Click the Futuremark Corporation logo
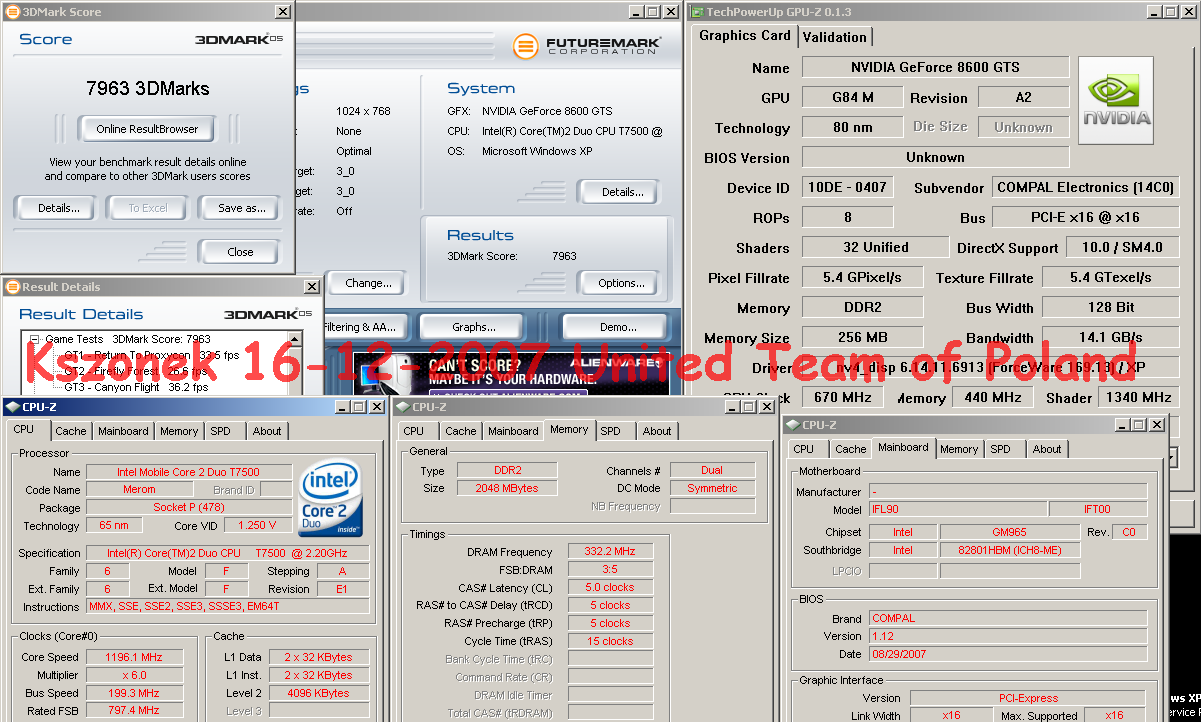 coord(588,45)
